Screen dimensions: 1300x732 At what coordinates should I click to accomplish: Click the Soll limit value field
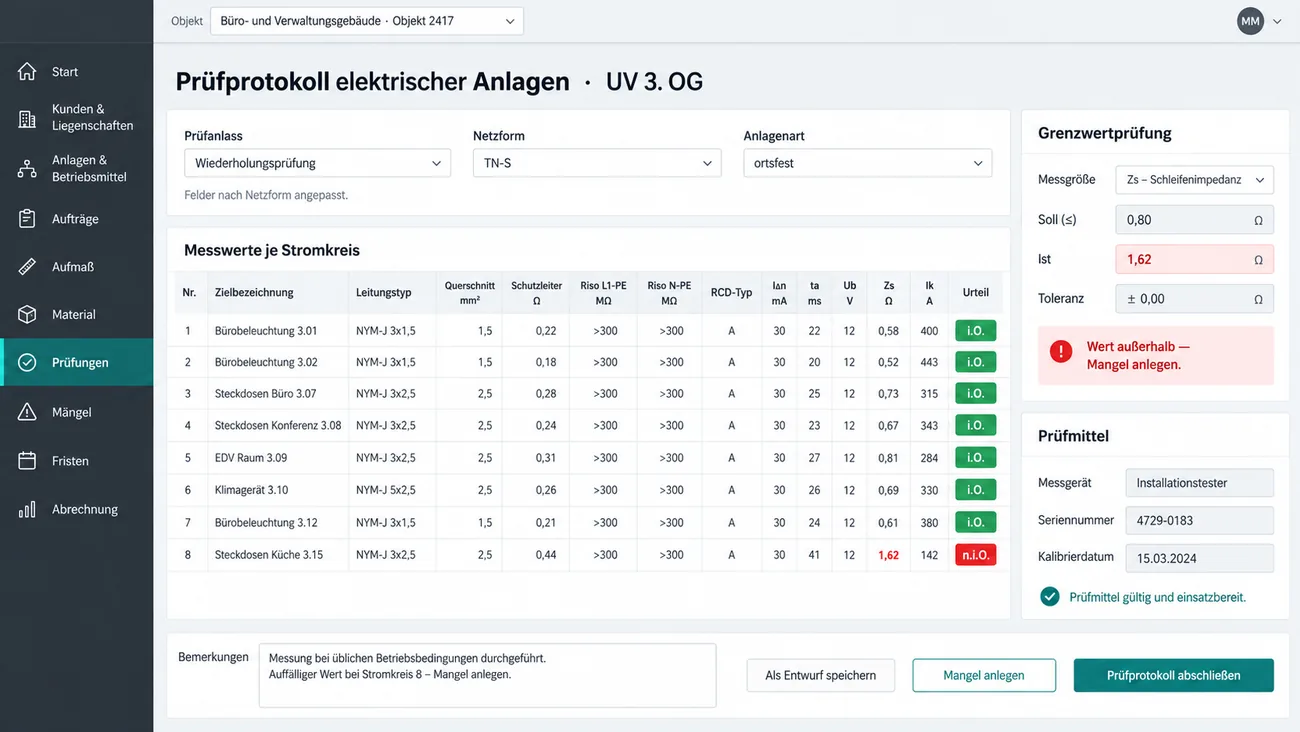1194,220
